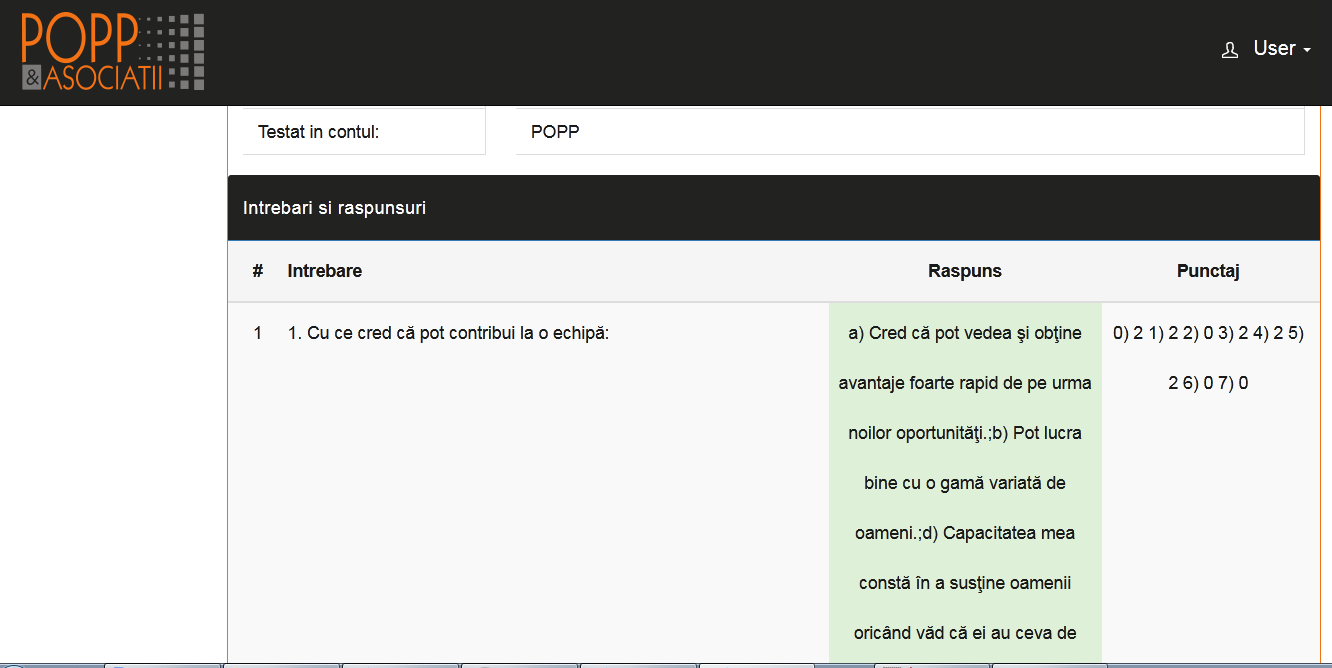Select the 'Intrebari si raspunsuri' panel header

click(334, 208)
